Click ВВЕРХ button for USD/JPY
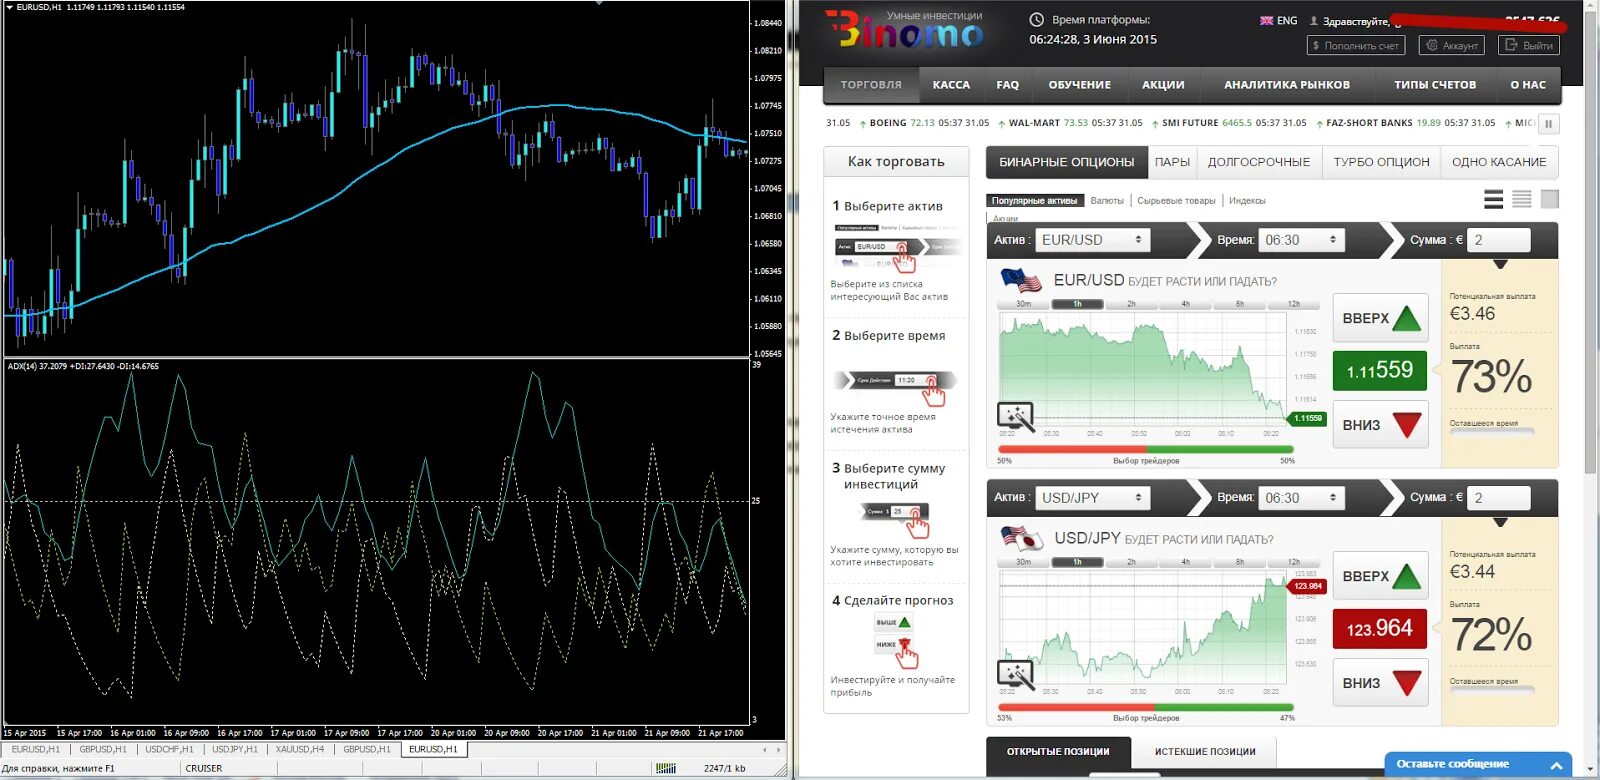1600x780 pixels. click(x=1380, y=576)
